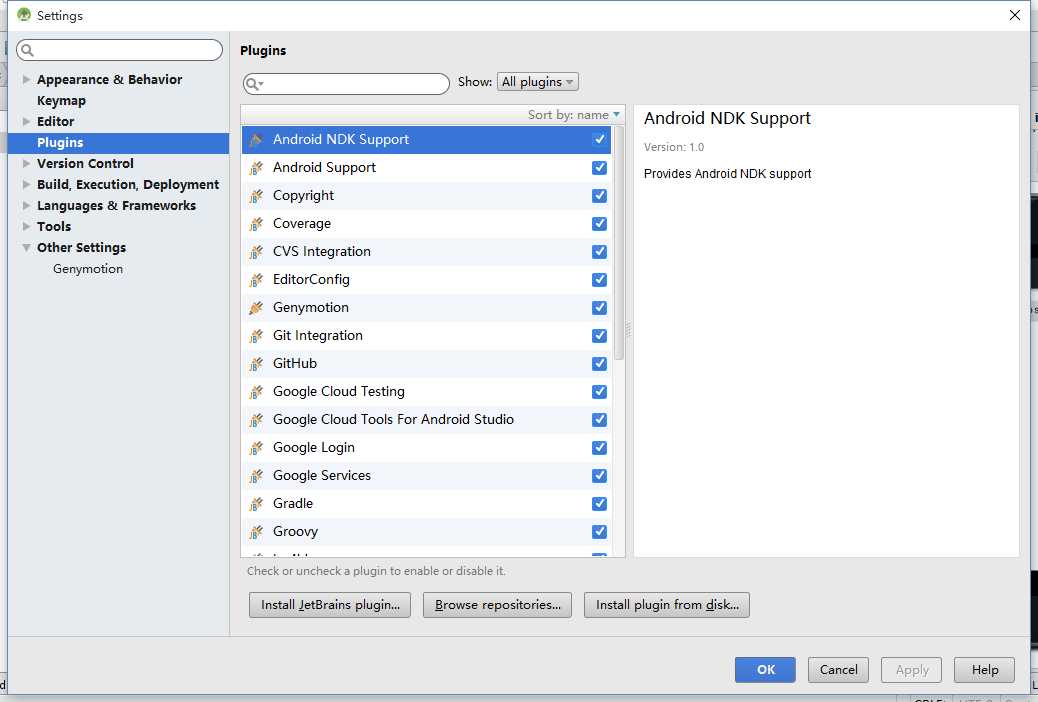Expand Version Control settings
The width and height of the screenshot is (1038, 702).
[x=26, y=164]
